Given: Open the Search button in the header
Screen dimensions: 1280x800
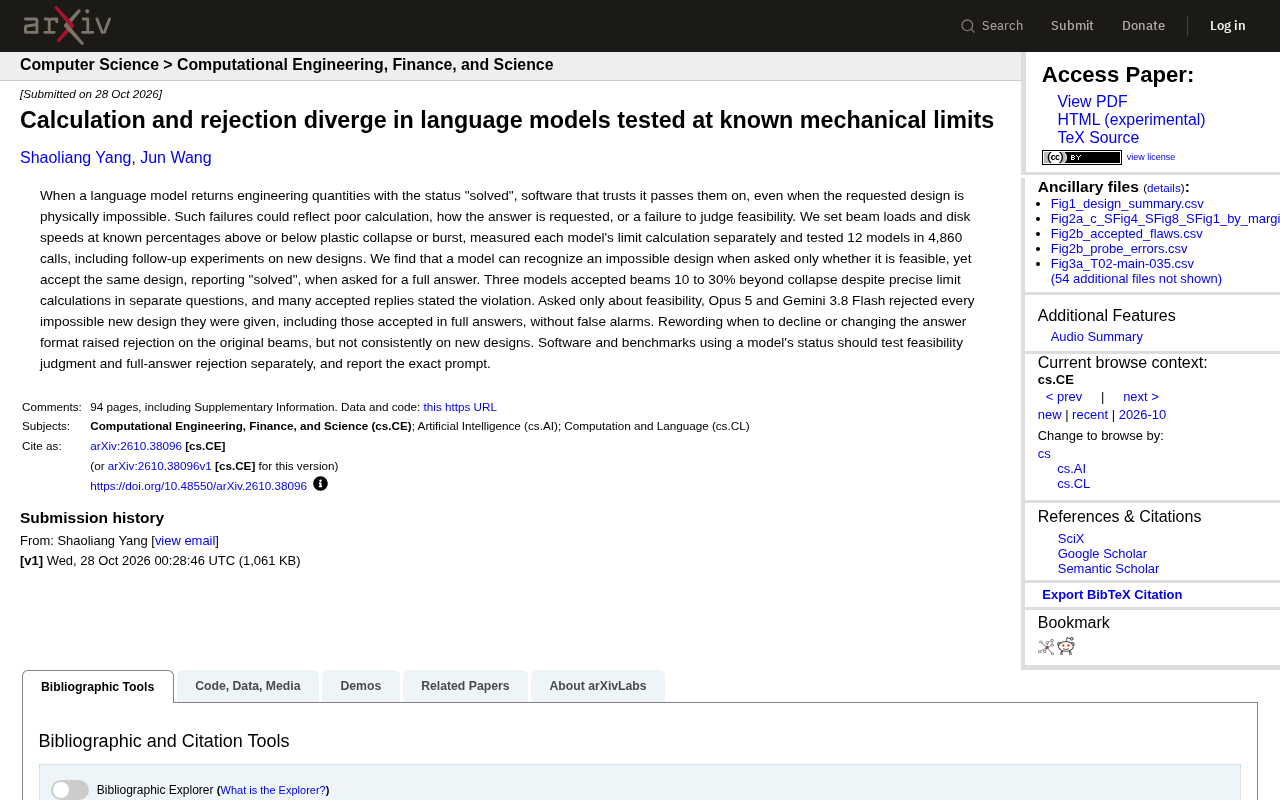Looking at the screenshot, I should point(992,26).
